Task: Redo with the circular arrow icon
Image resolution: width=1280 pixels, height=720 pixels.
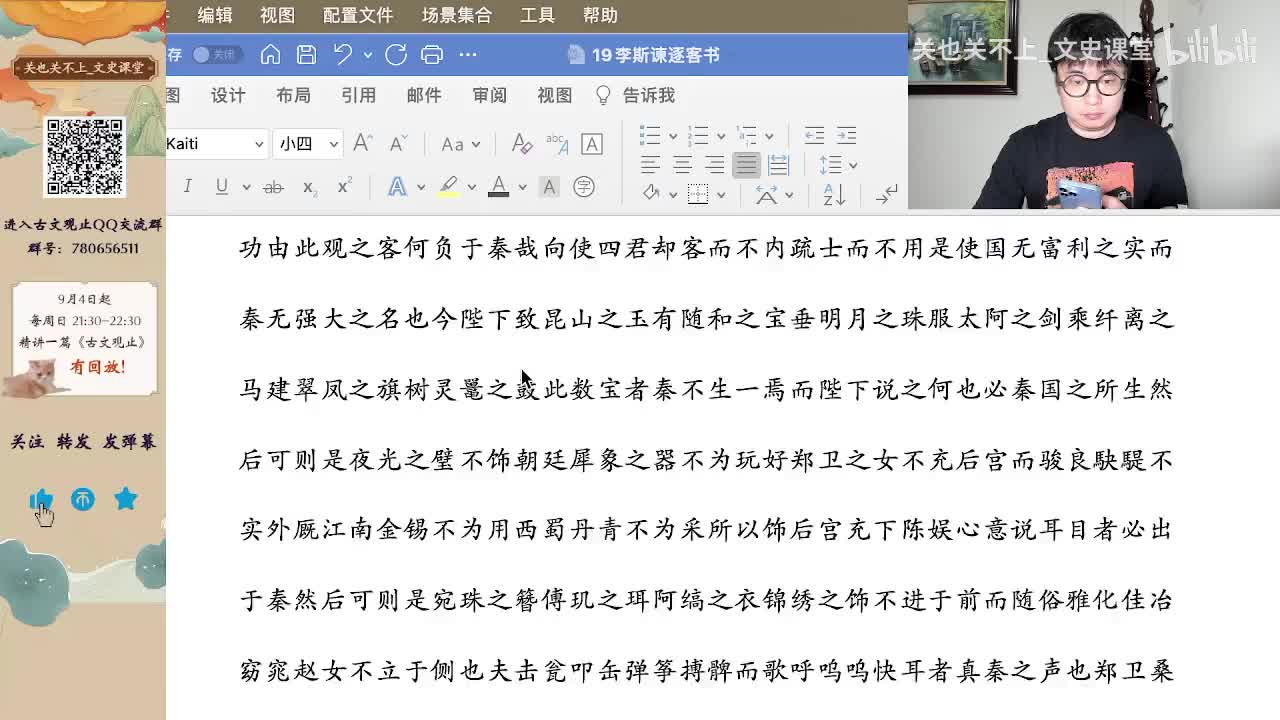Action: [x=396, y=54]
